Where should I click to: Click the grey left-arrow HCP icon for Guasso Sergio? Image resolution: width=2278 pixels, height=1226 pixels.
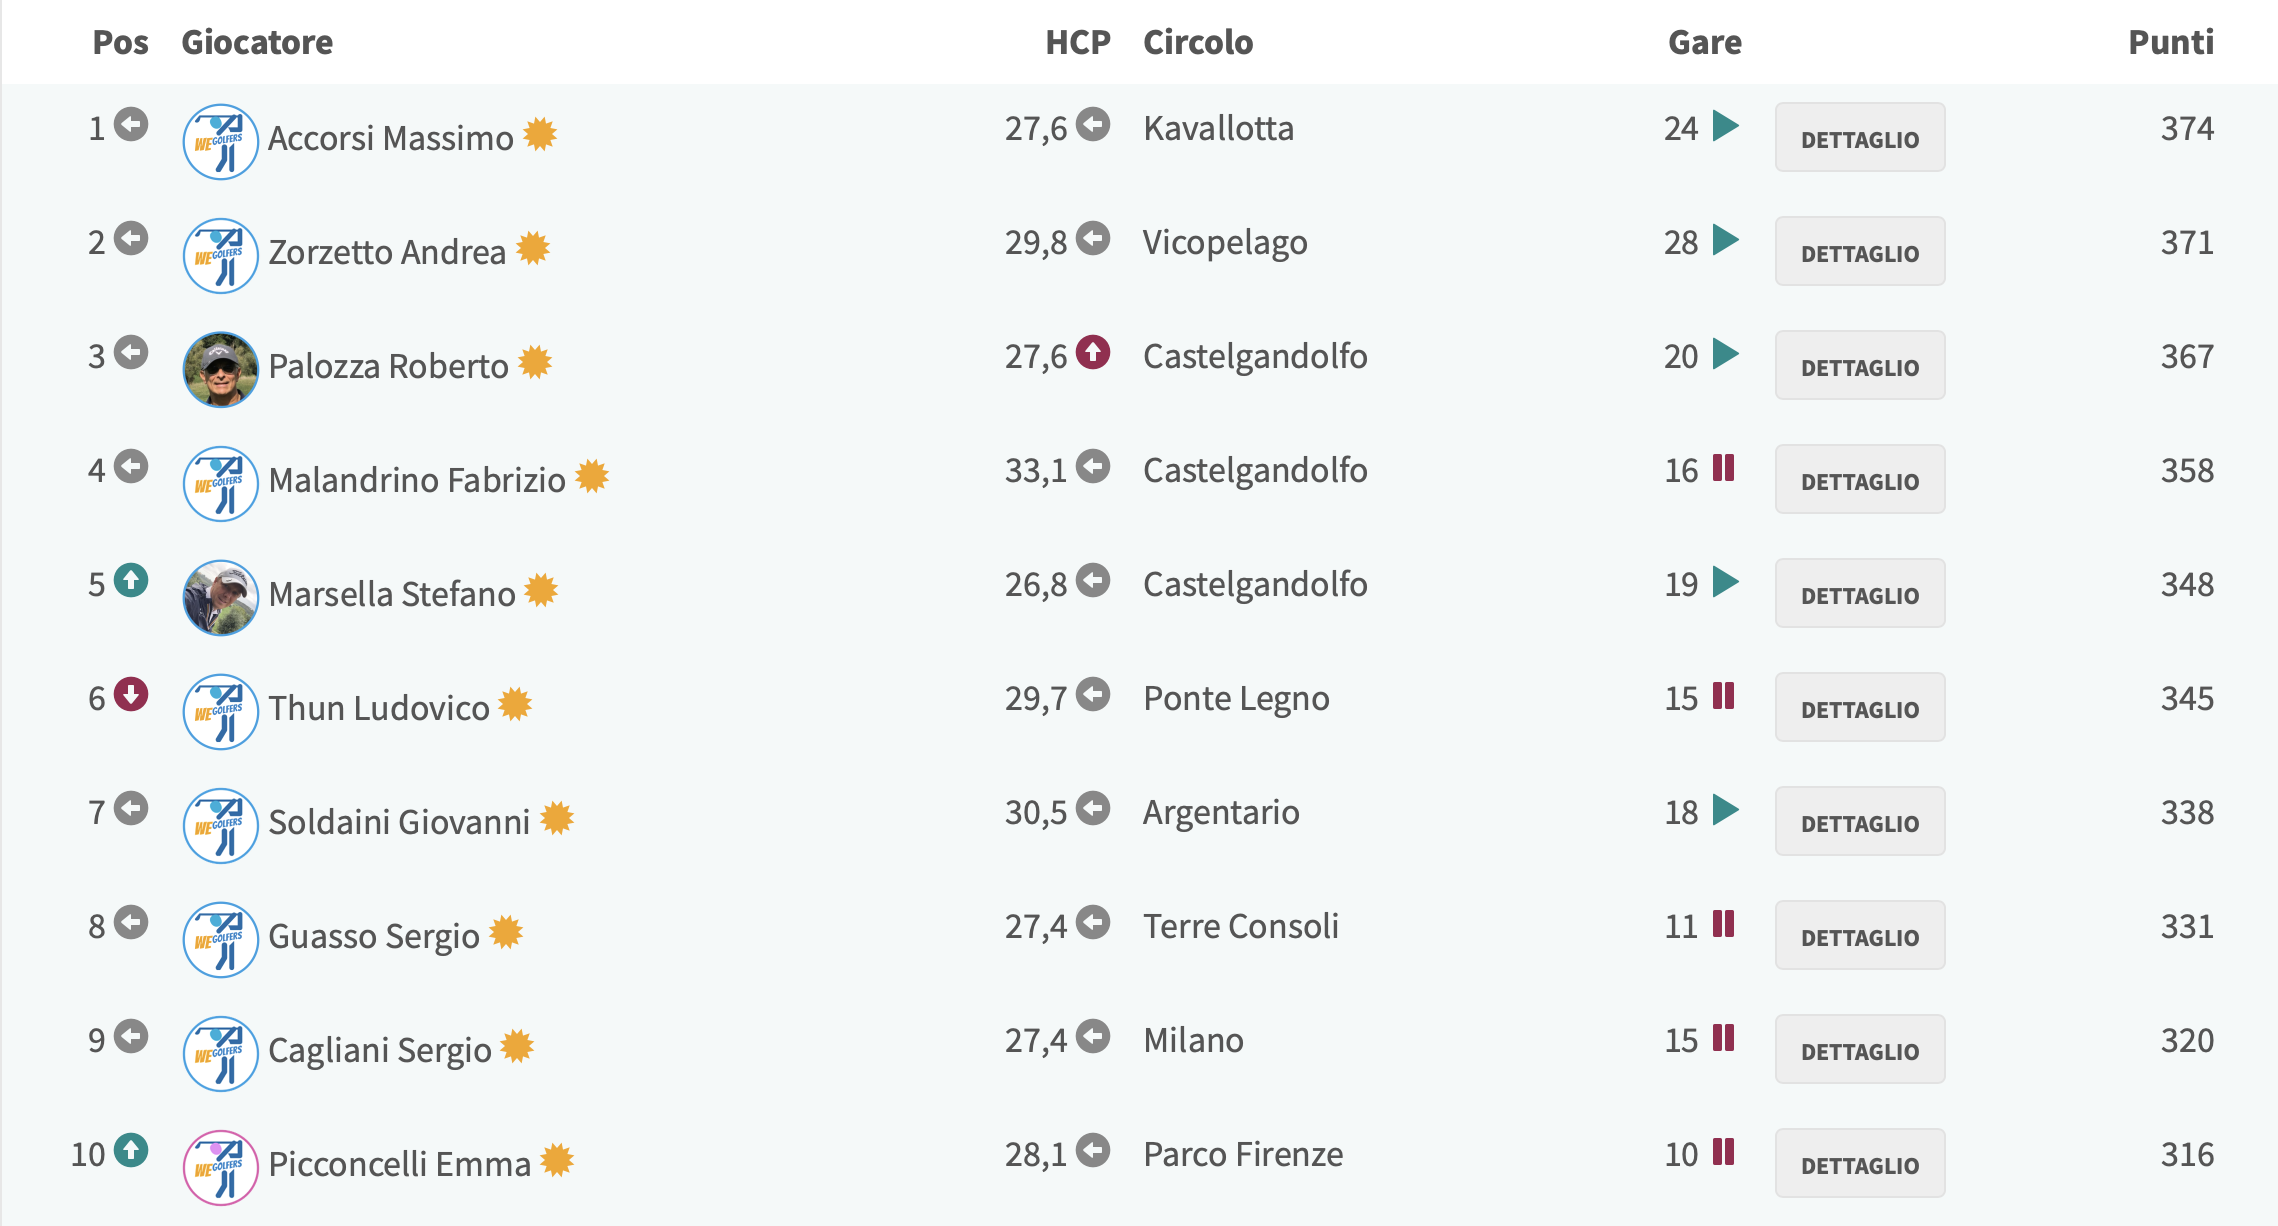(1093, 923)
